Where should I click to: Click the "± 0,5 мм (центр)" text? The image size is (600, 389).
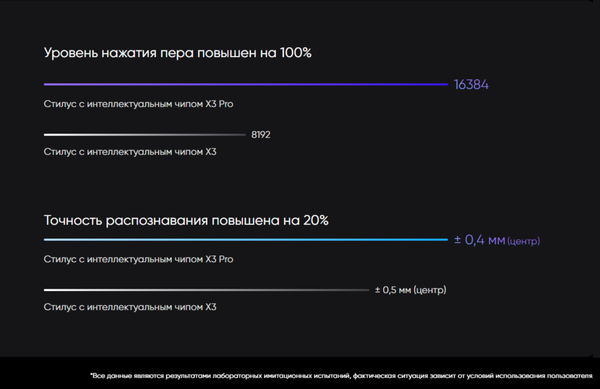pos(411,290)
